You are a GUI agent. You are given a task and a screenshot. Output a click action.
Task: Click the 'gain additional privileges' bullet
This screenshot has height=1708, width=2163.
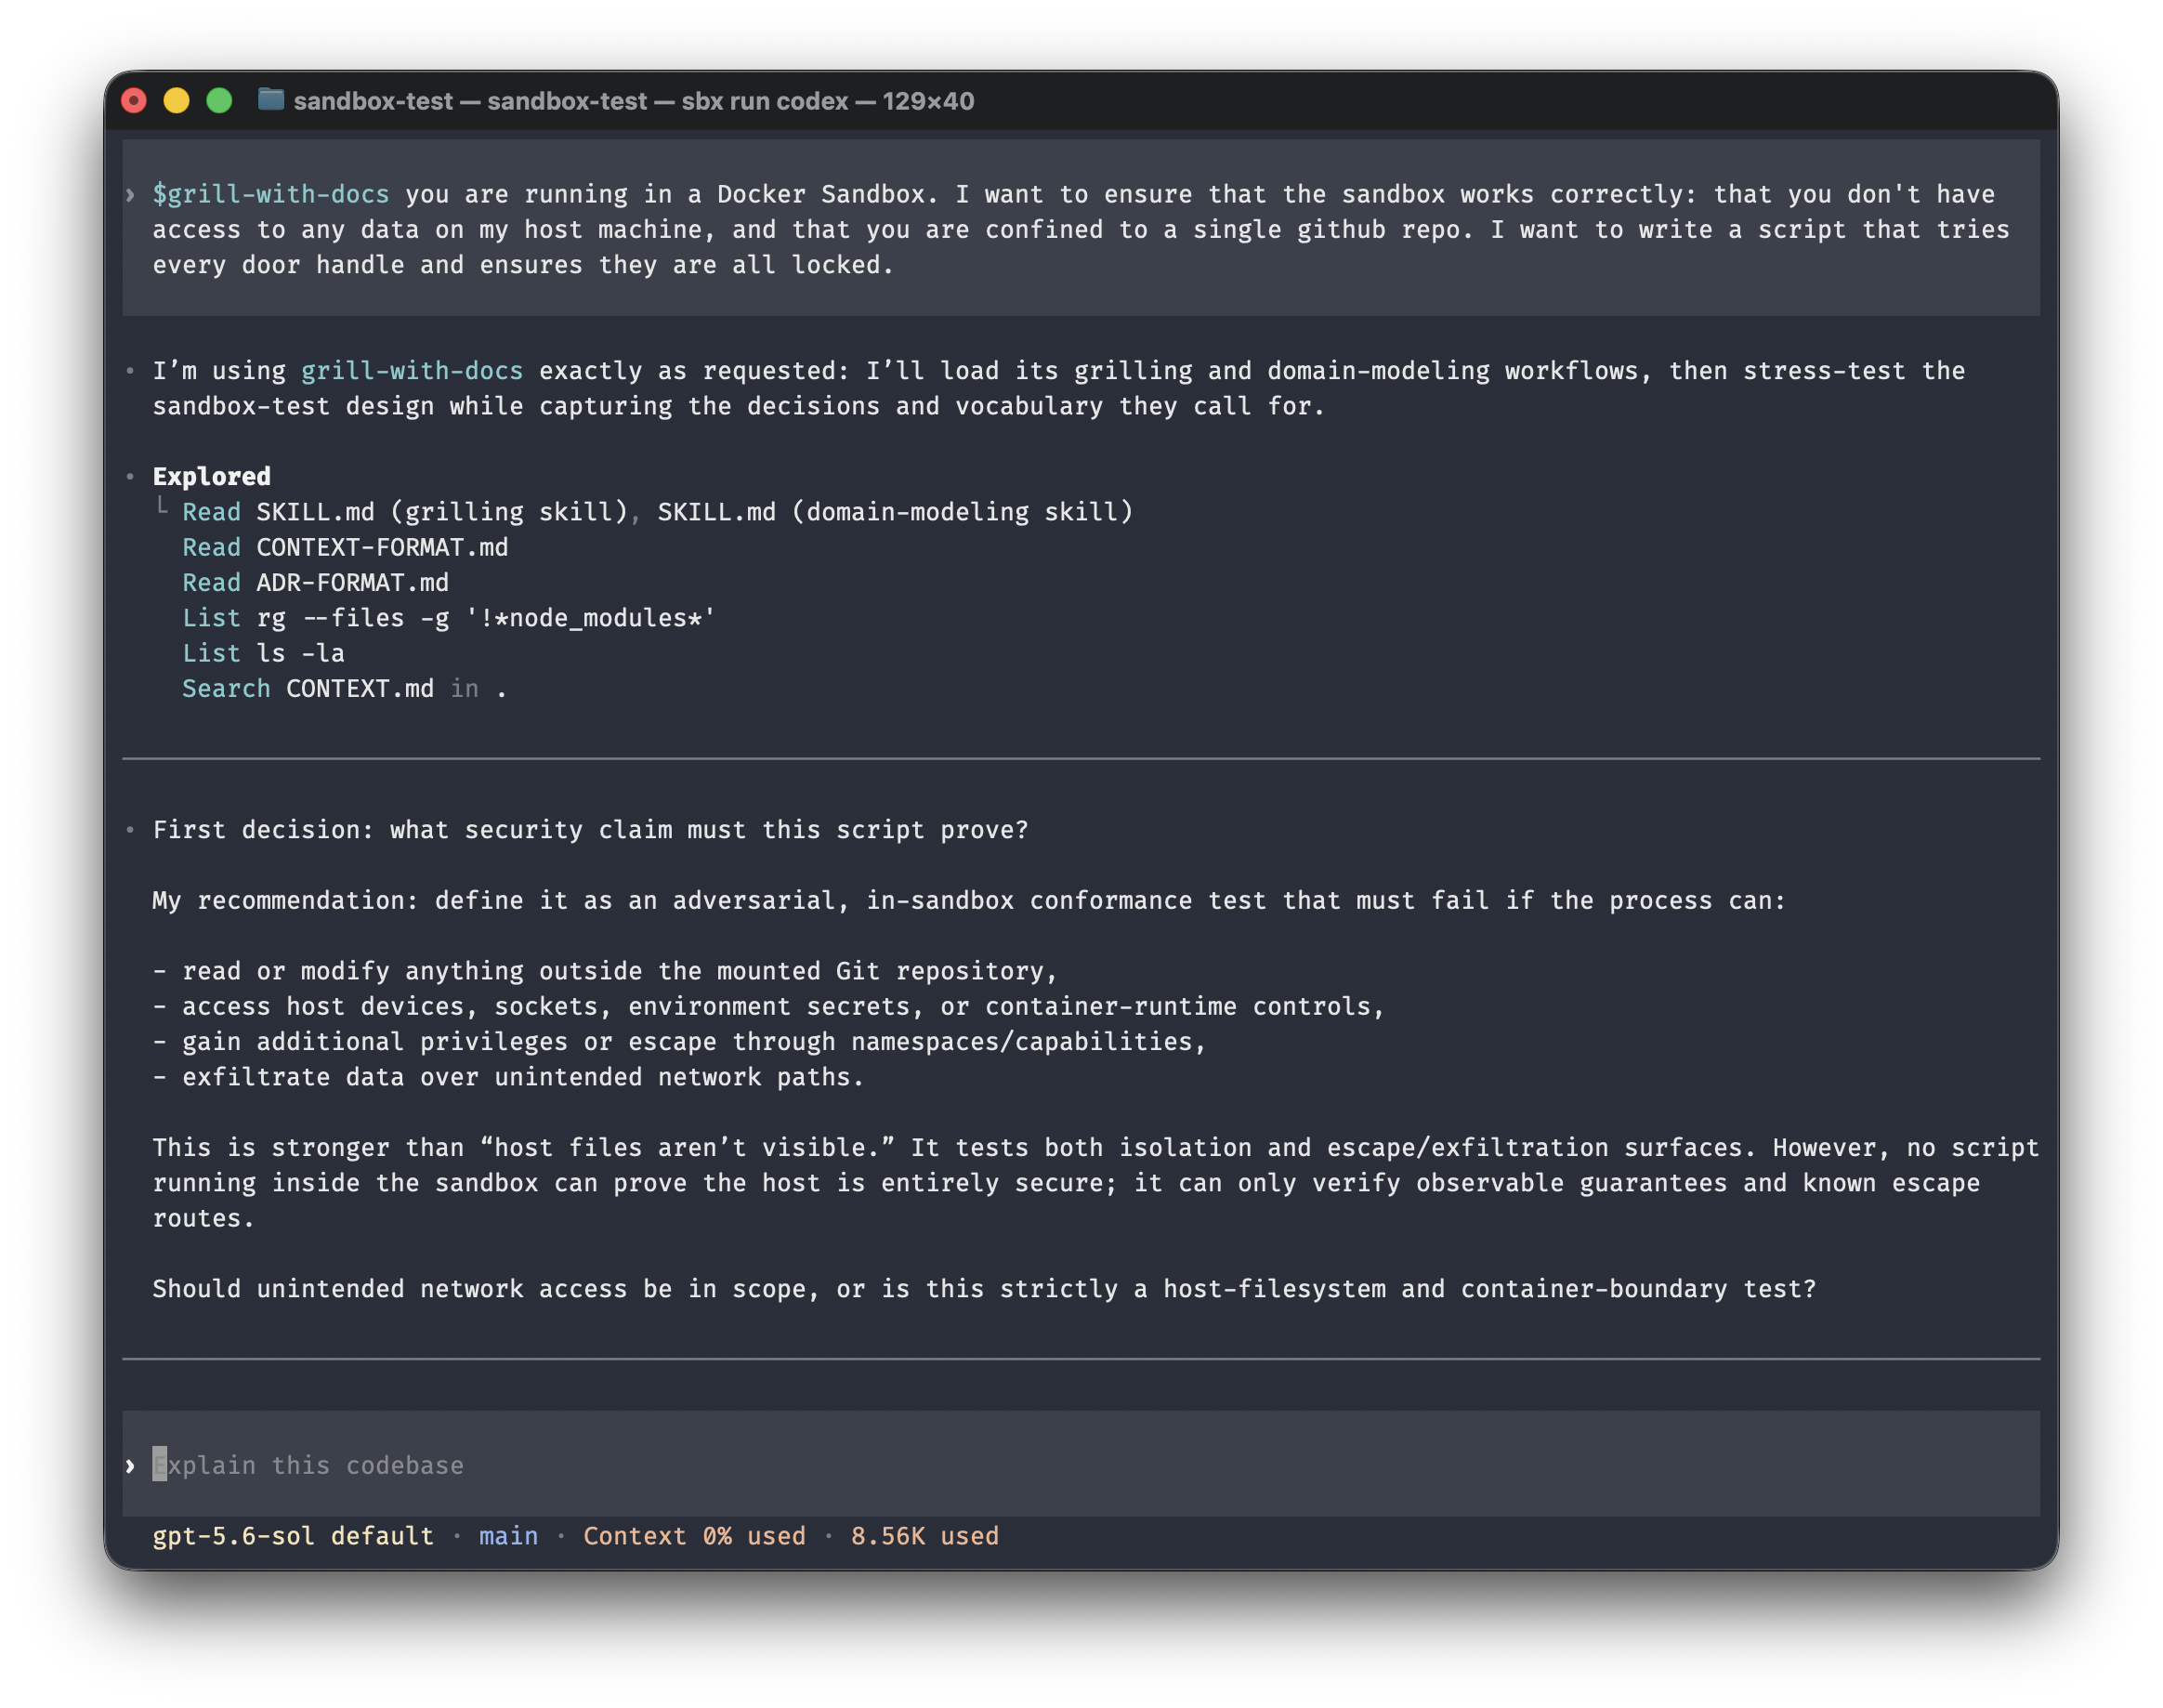[680, 1041]
